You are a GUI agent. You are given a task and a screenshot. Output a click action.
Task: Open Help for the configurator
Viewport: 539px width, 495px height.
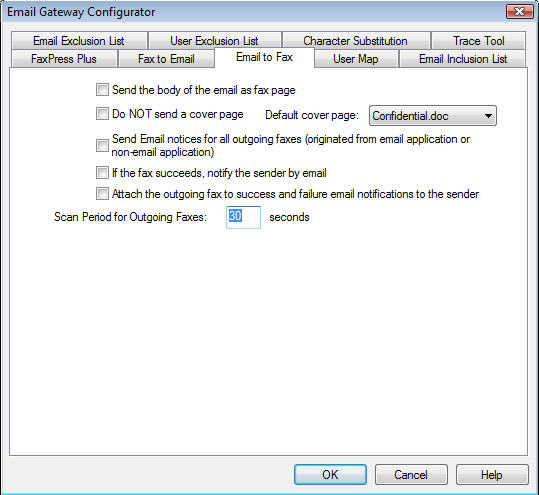click(x=492, y=475)
